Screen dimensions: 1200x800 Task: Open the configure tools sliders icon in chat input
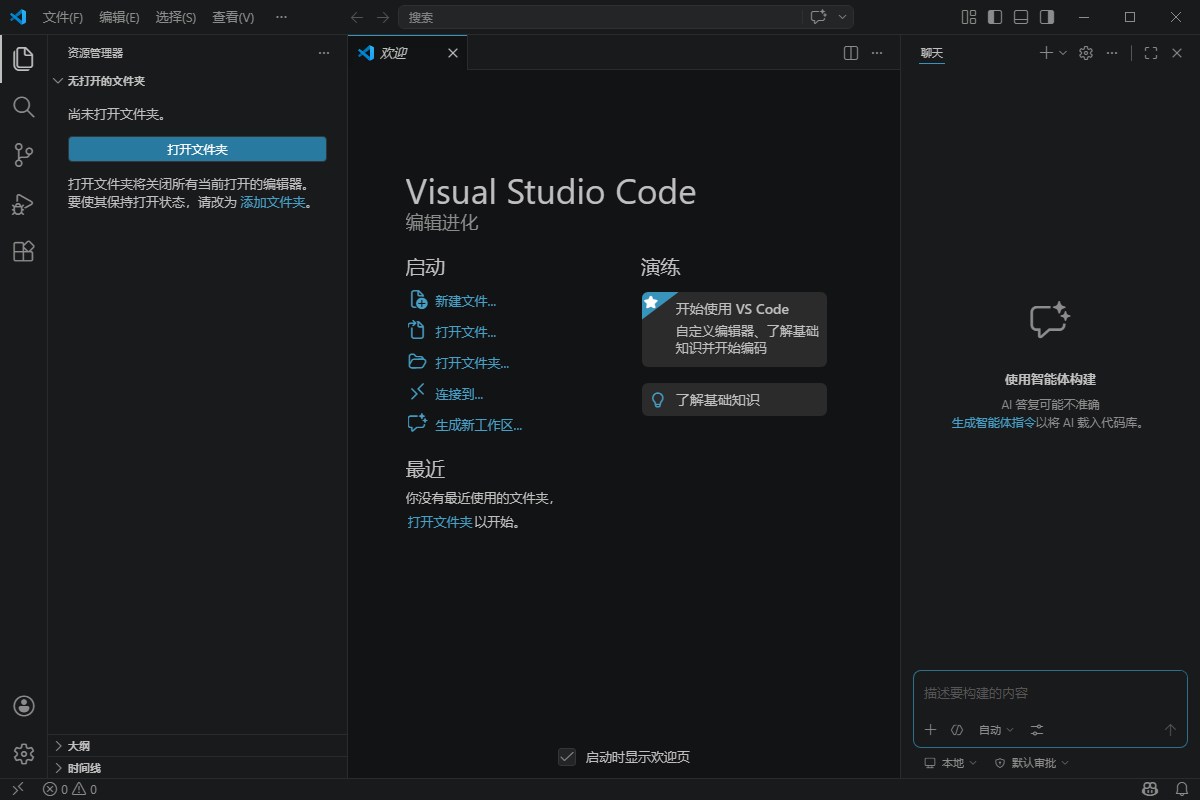(x=1037, y=730)
